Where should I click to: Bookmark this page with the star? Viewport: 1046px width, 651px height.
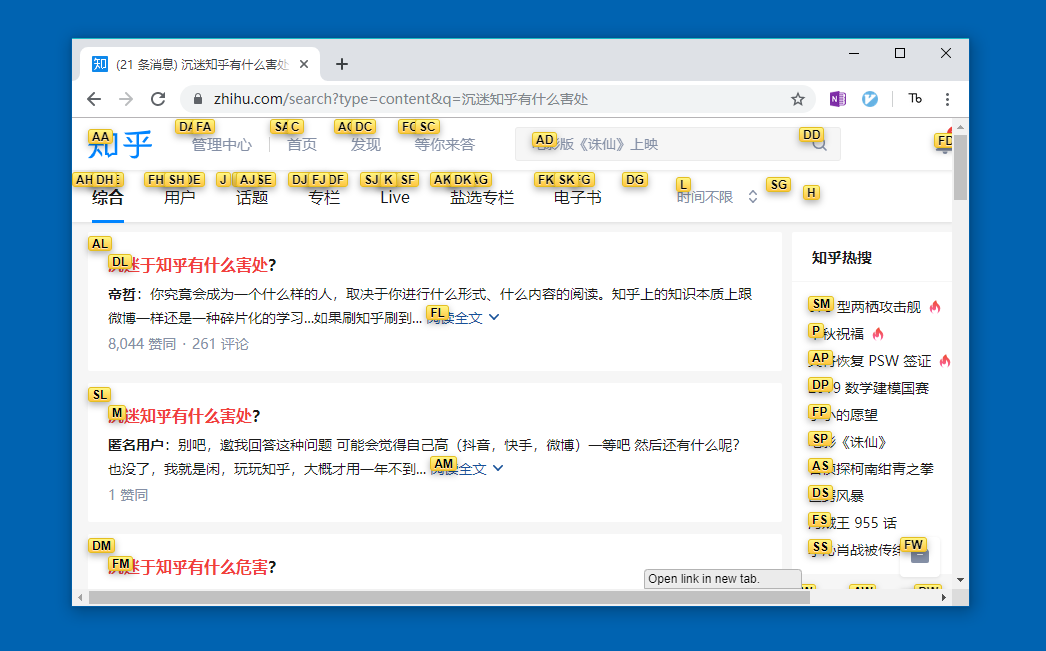click(798, 99)
